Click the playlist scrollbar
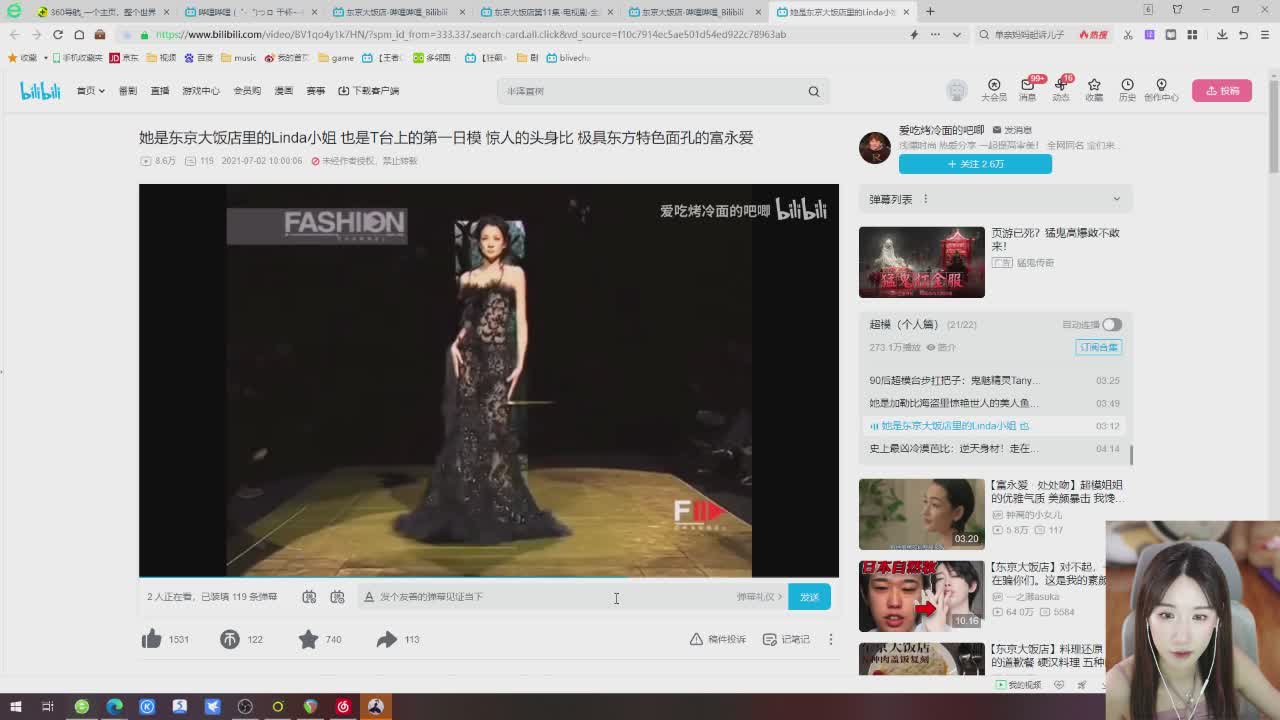The width and height of the screenshot is (1280, 720). click(1131, 455)
